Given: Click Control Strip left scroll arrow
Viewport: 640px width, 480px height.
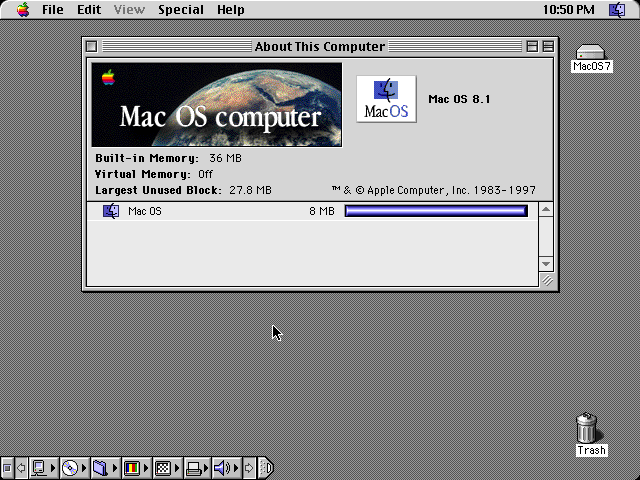Looking at the screenshot, I should point(21,468).
